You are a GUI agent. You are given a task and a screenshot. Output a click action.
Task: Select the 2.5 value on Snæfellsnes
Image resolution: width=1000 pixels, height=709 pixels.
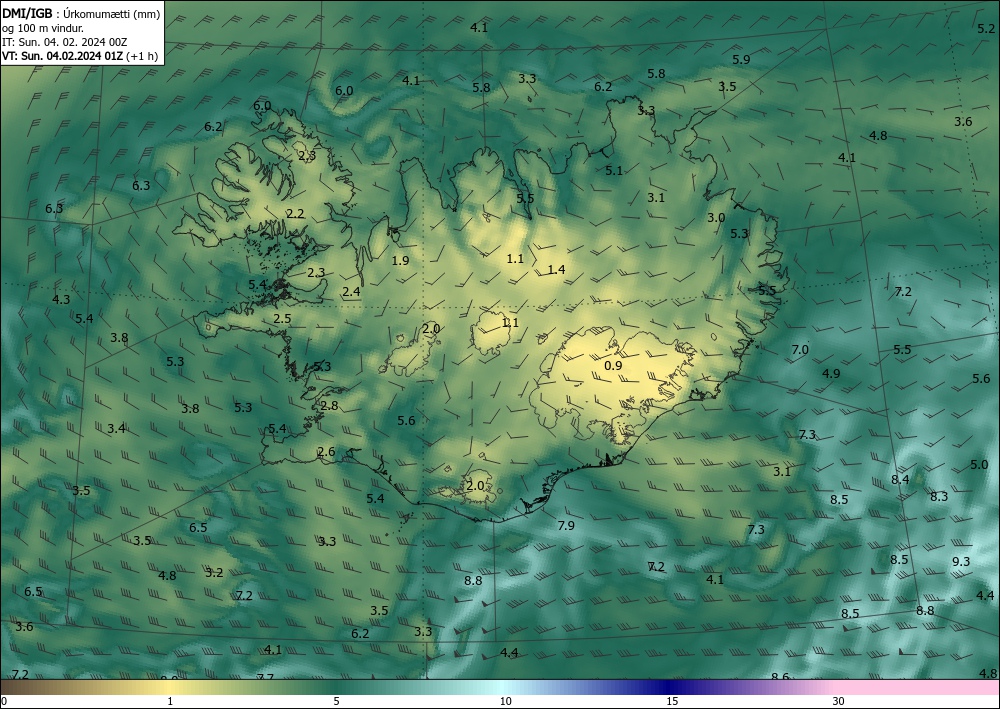coord(282,319)
